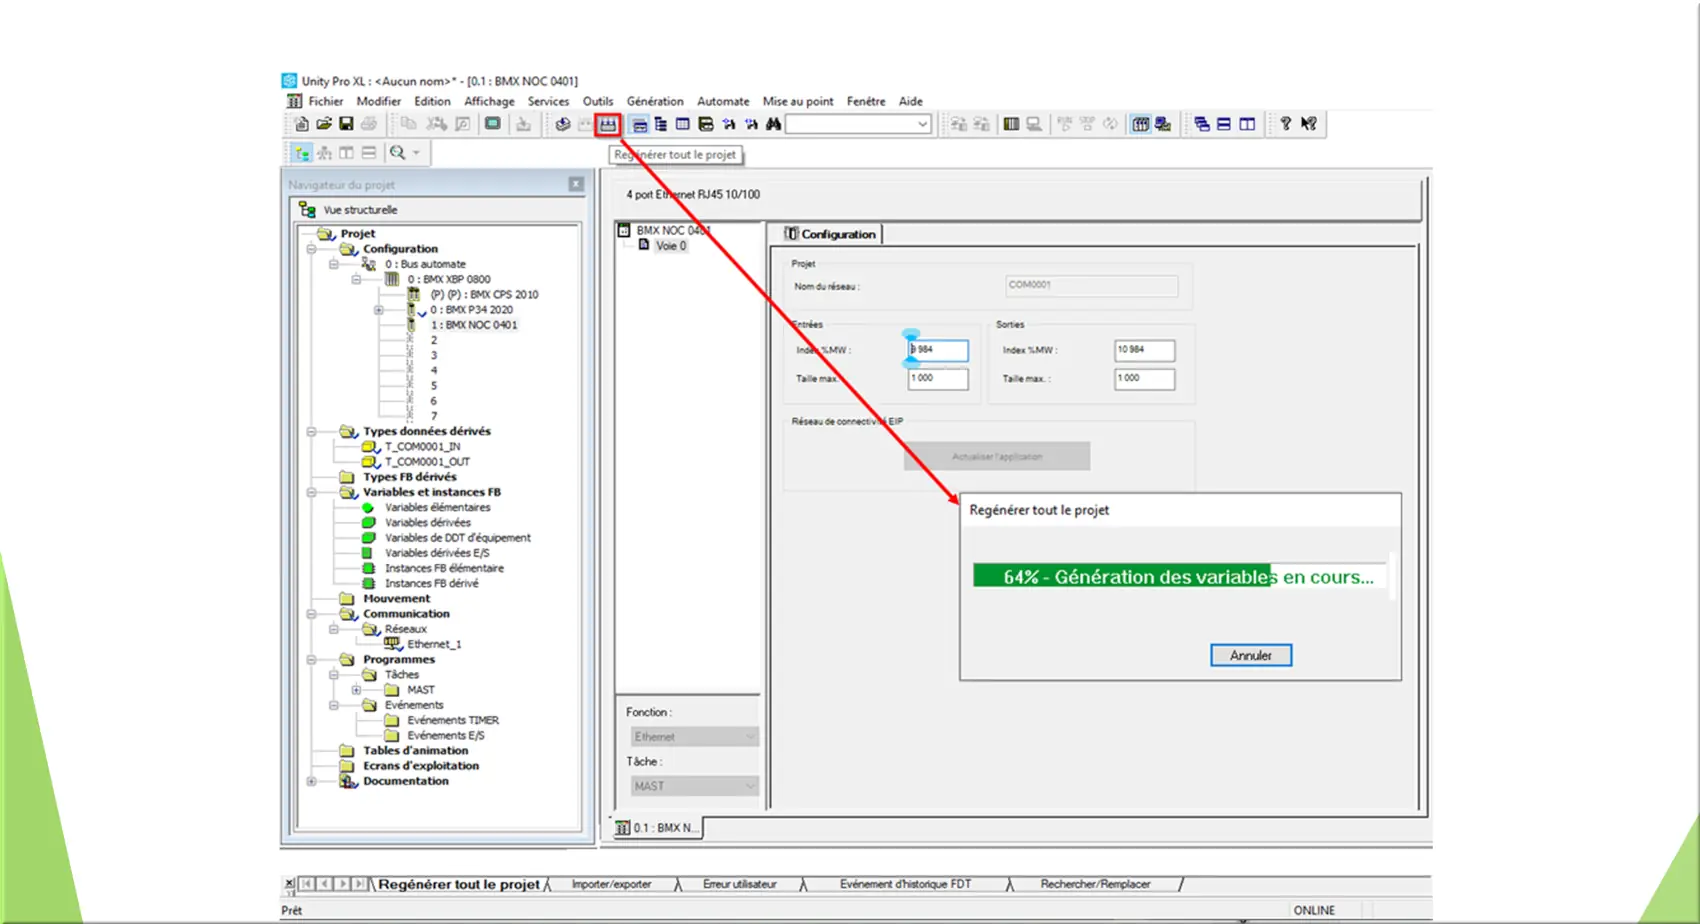The image size is (1700, 924).
Task: Expand the 0 : BMX P34 2020 node
Action: click(x=378, y=310)
